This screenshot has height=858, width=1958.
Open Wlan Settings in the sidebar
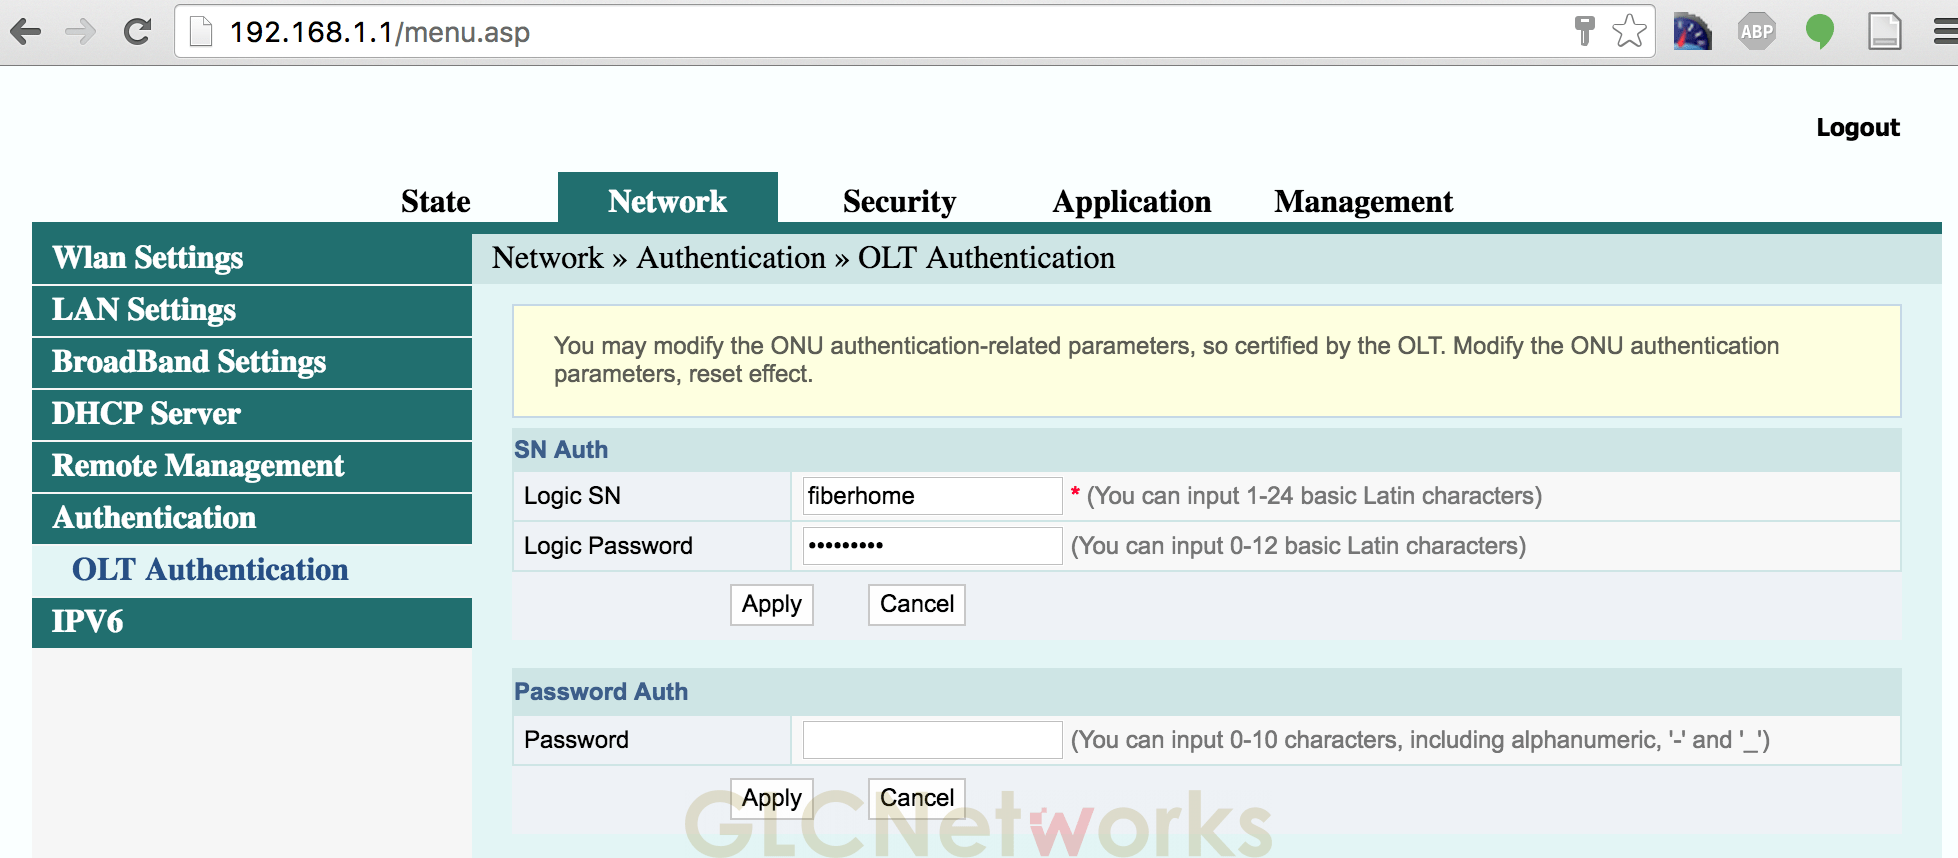coord(252,258)
